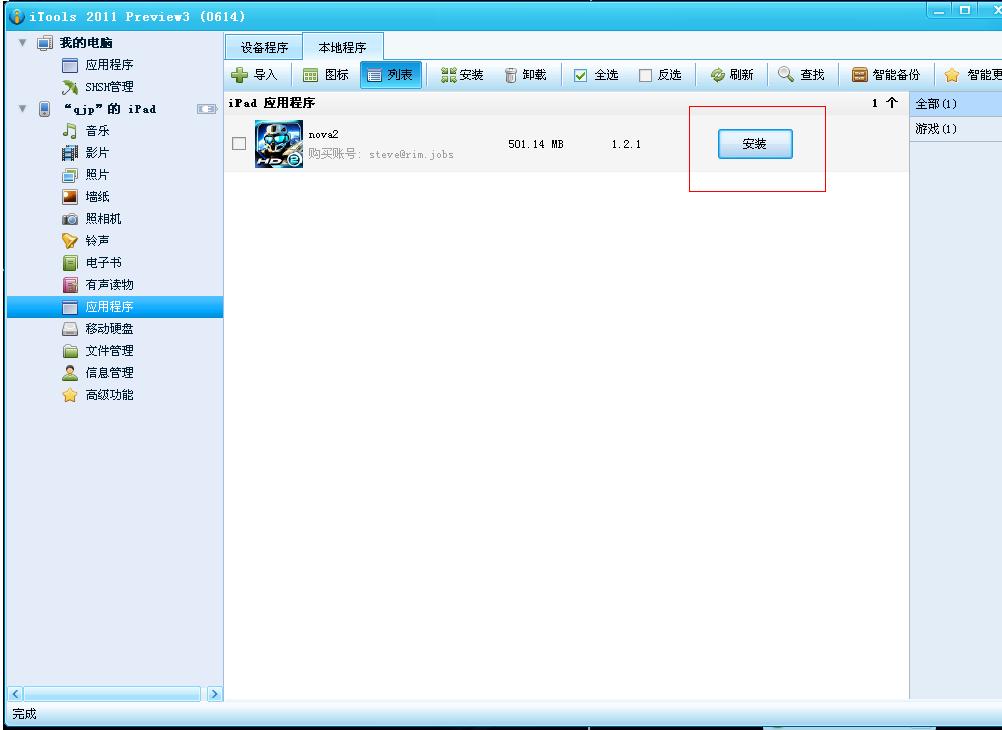
Task: Select highlighted 应用程序 under iPad
Action: pos(115,307)
